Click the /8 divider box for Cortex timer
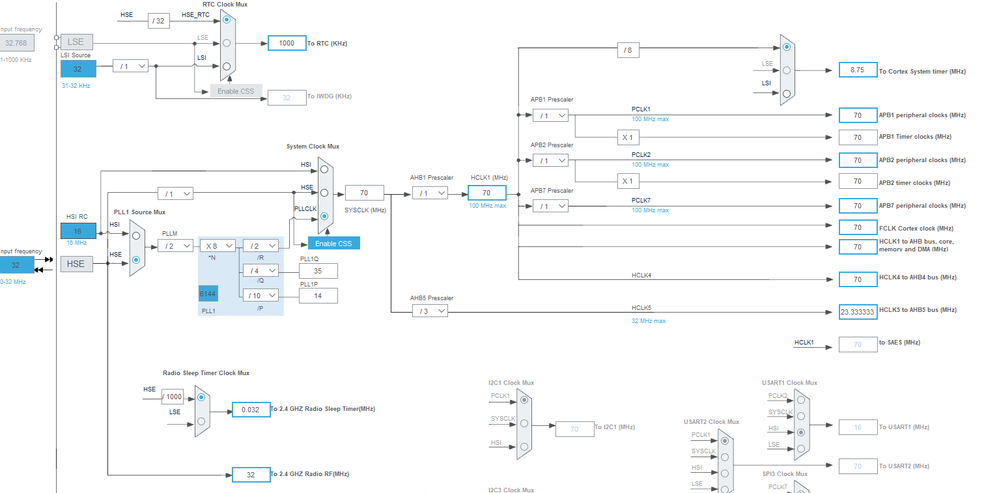The image size is (999, 493). point(628,50)
